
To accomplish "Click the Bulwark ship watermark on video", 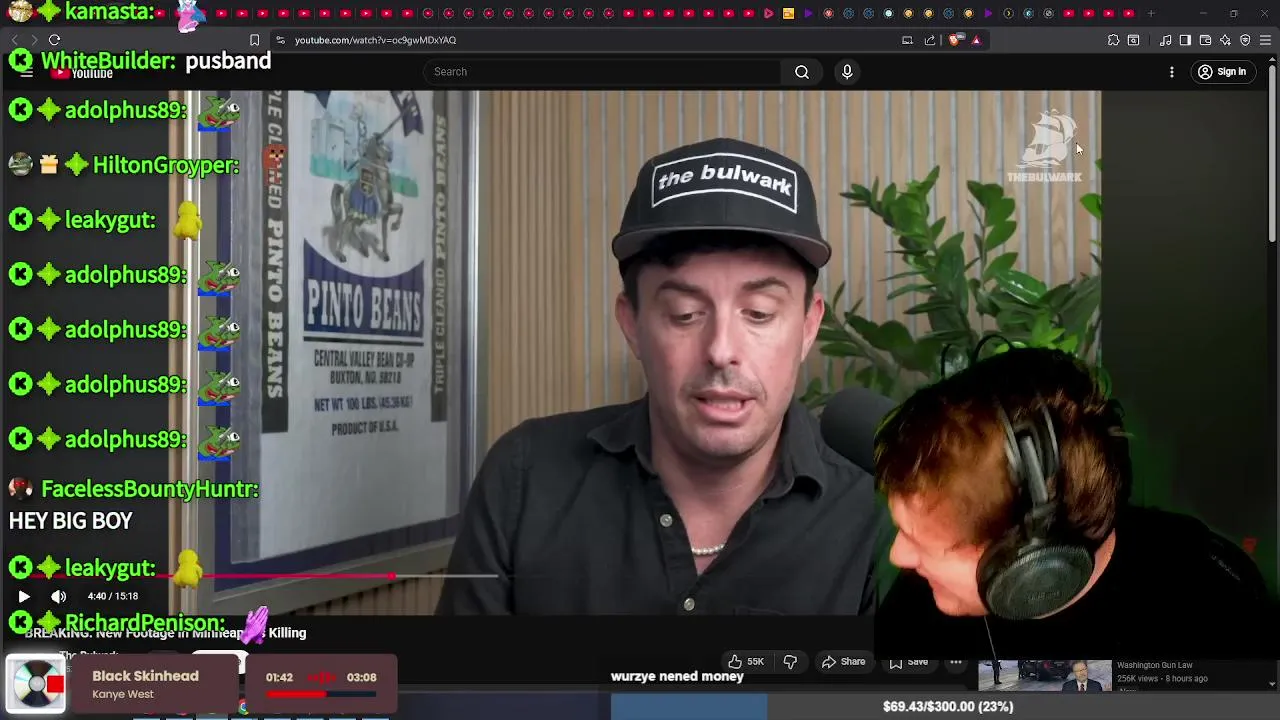I will (1045, 146).
